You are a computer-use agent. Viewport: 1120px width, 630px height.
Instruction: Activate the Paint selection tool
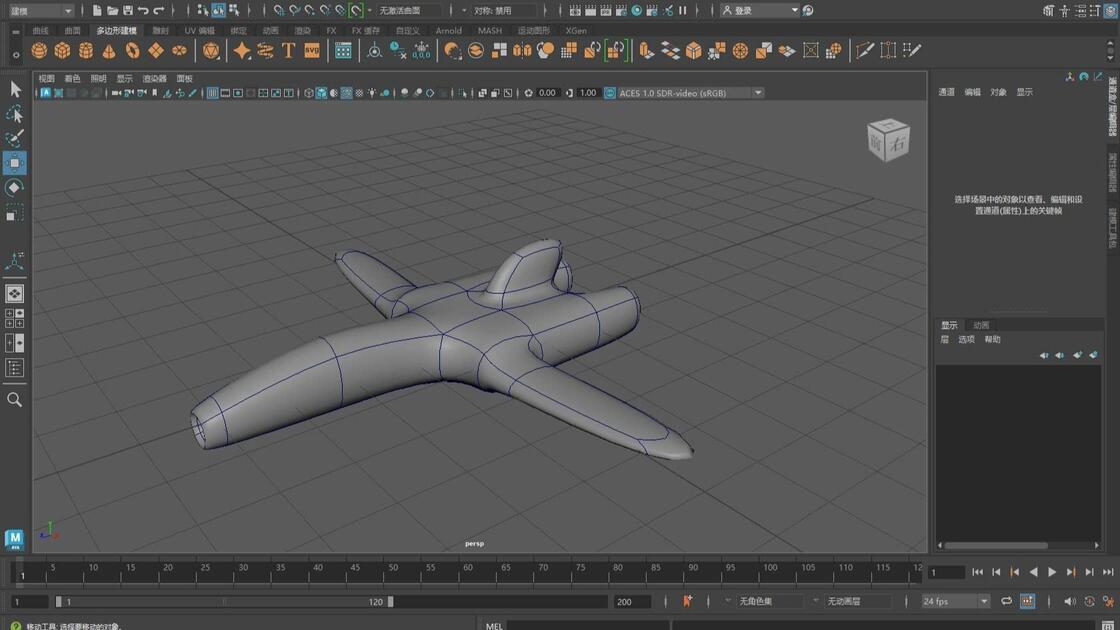(x=14, y=138)
